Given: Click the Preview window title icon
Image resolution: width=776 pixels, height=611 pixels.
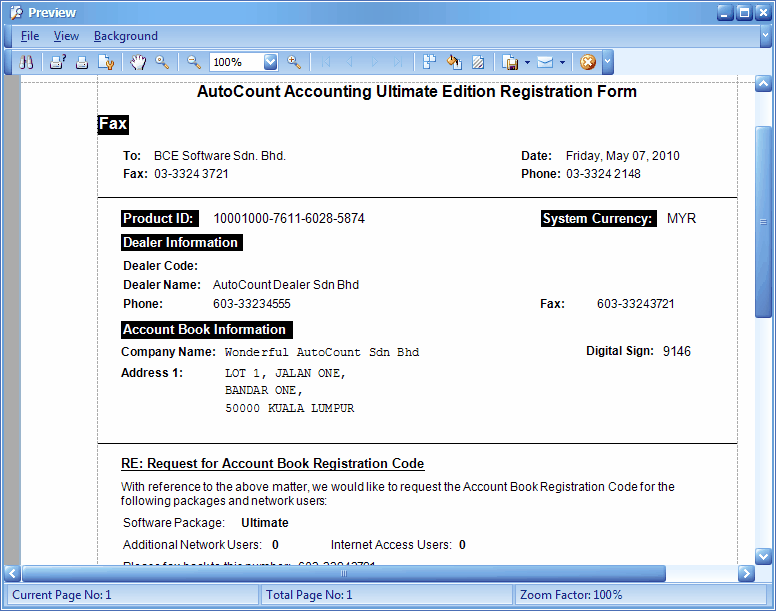Looking at the screenshot, I should coord(16,12).
